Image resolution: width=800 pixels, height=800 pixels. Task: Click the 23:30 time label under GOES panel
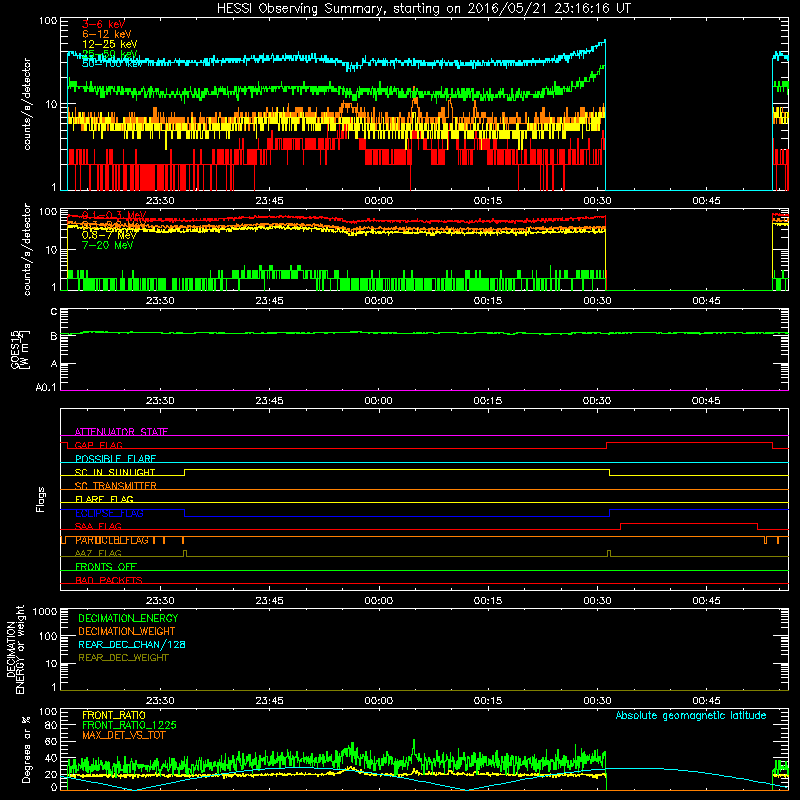coord(160,401)
